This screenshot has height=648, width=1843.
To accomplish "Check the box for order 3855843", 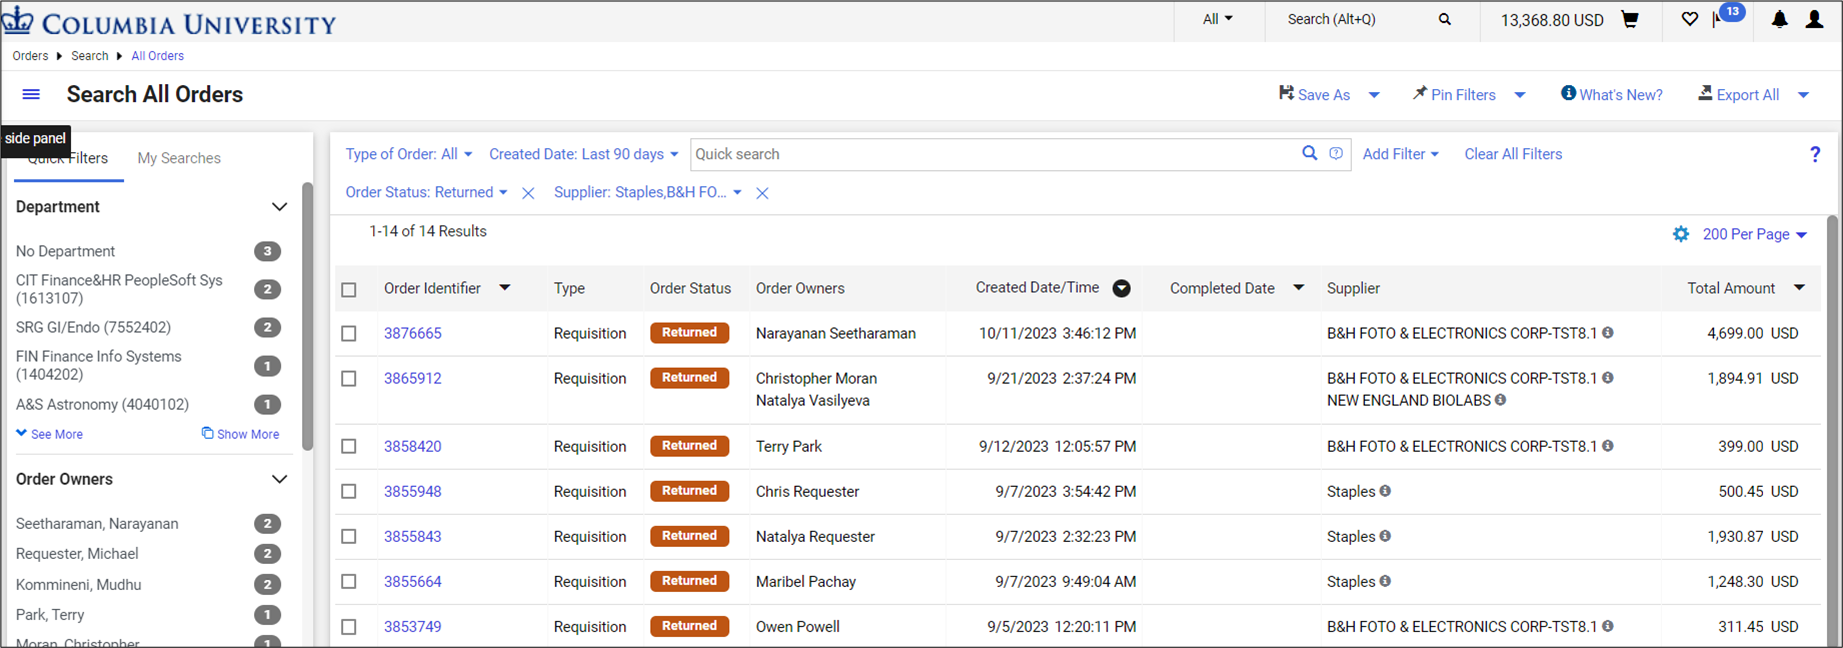I will [x=349, y=537].
